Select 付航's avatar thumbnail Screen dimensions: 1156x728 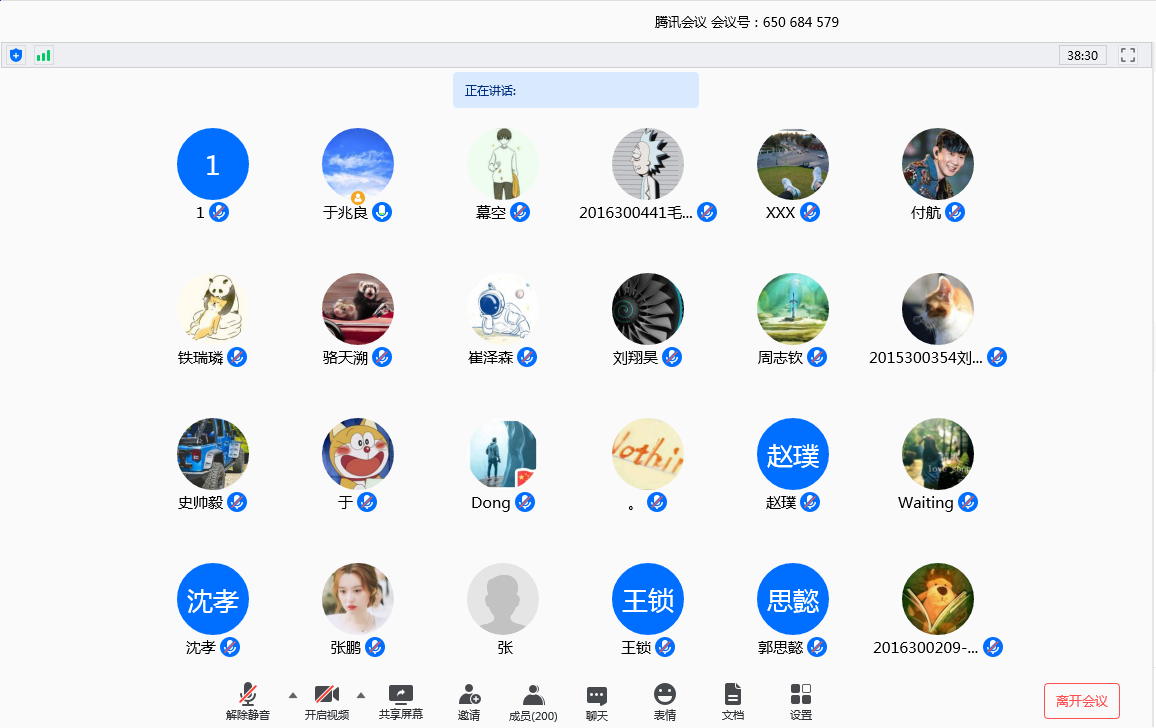pos(937,164)
